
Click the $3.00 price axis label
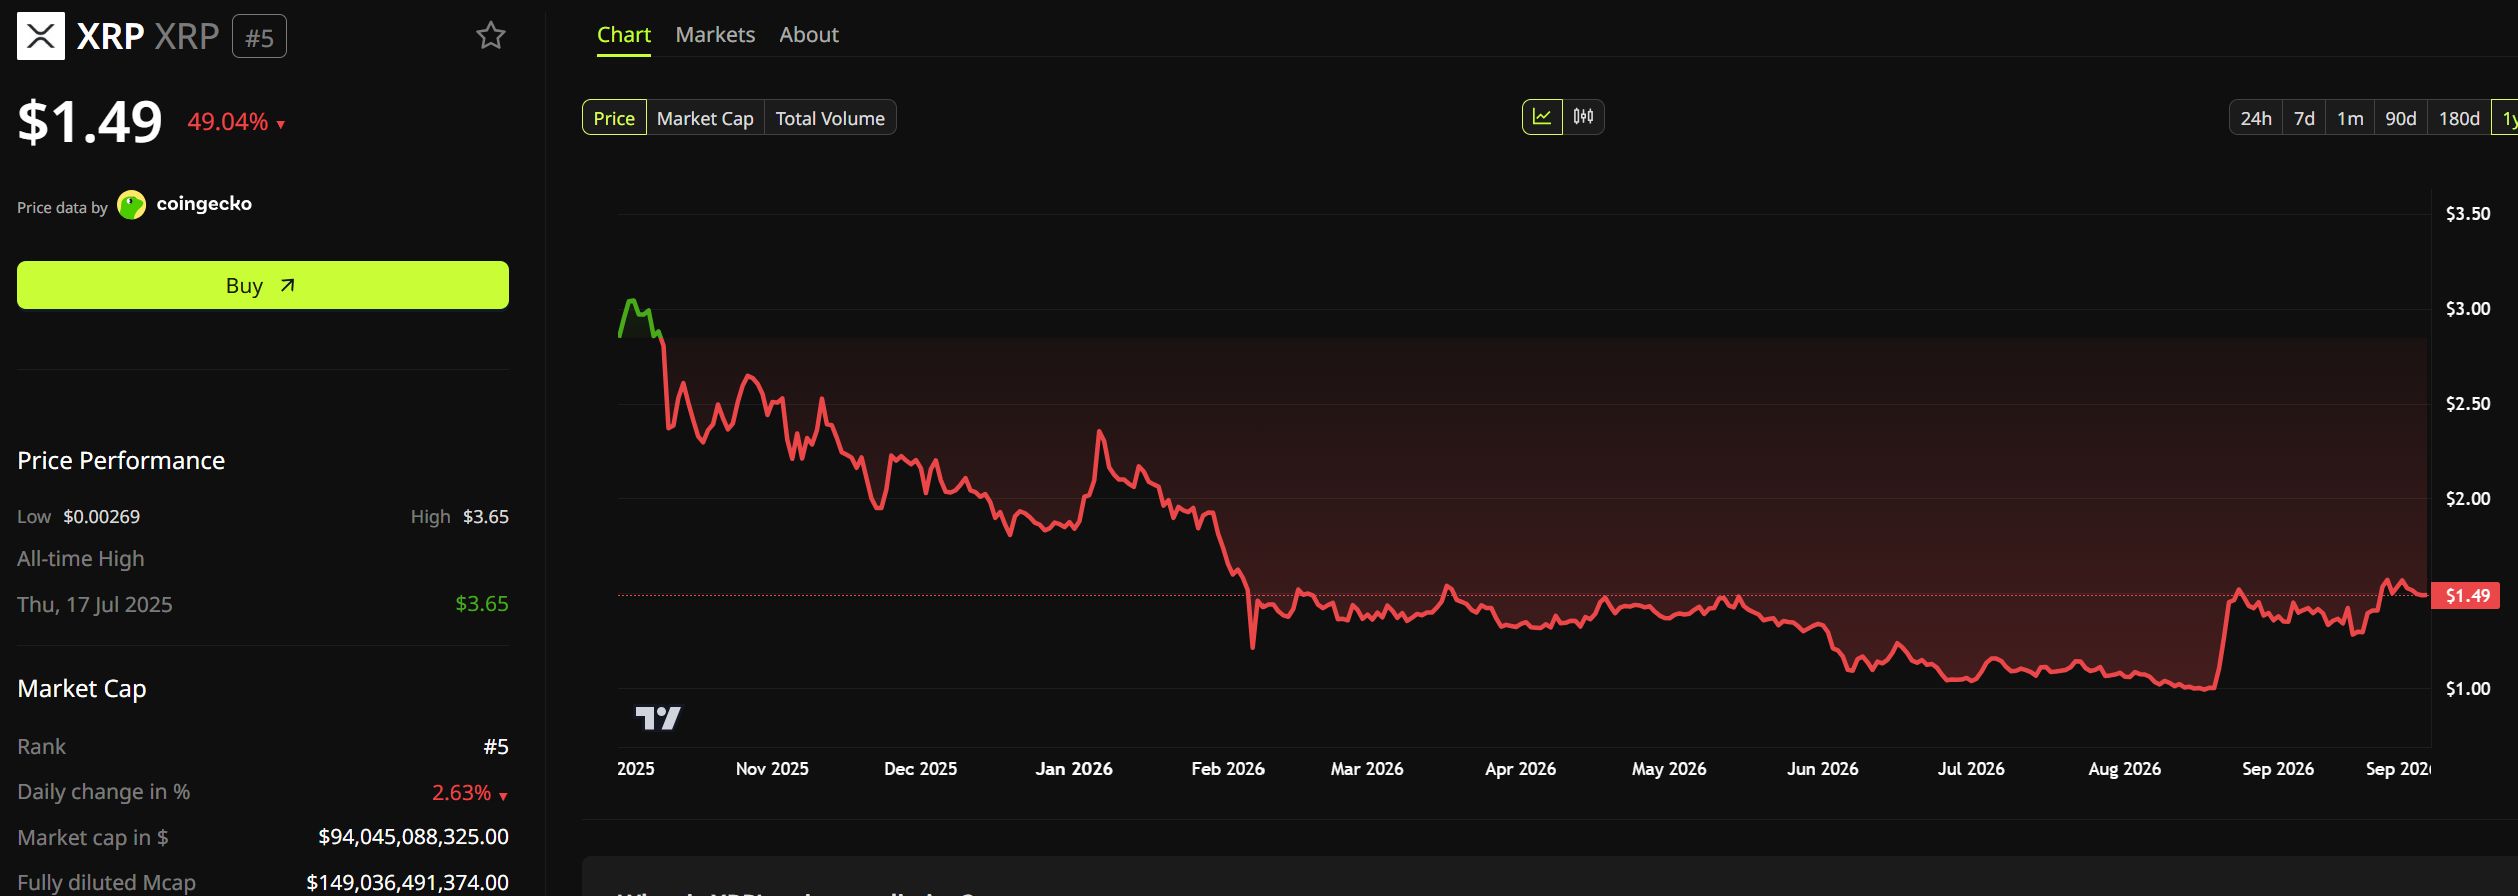(2468, 309)
